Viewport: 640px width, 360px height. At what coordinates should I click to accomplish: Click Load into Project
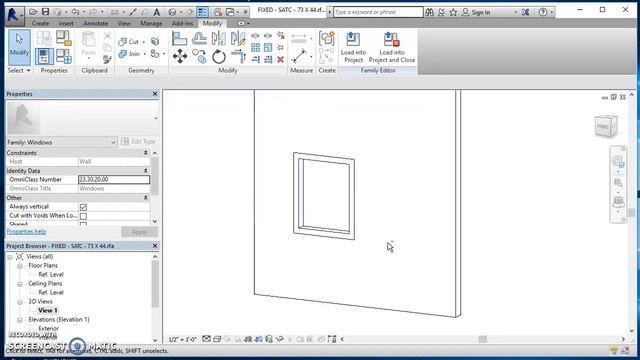(x=353, y=47)
